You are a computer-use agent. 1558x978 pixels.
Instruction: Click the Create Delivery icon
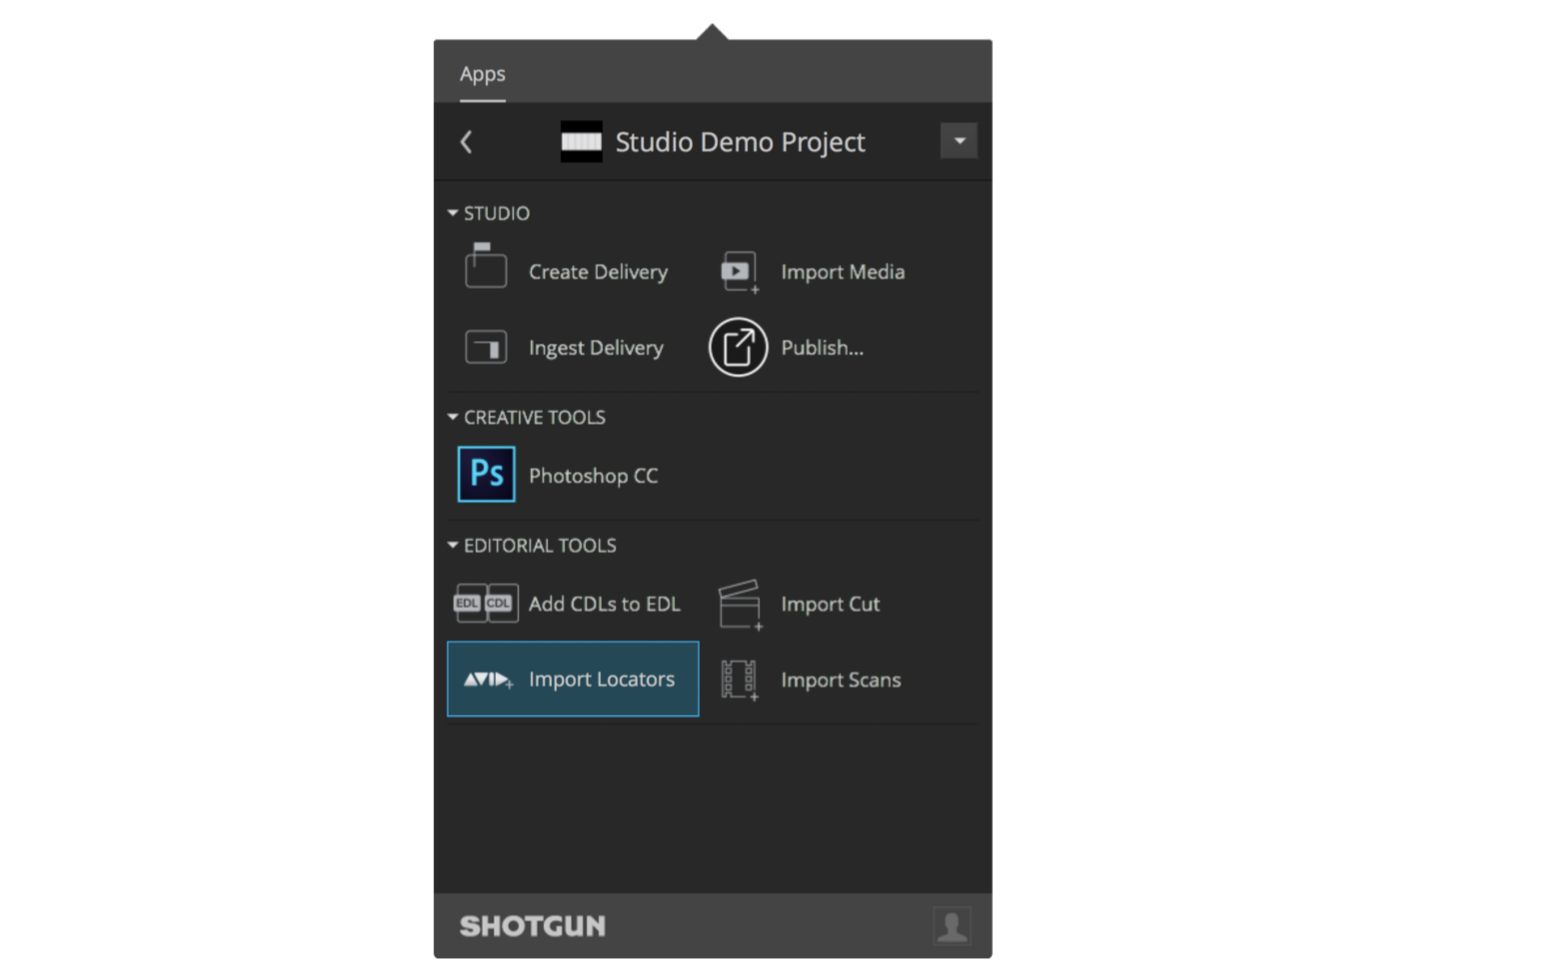[486, 266]
